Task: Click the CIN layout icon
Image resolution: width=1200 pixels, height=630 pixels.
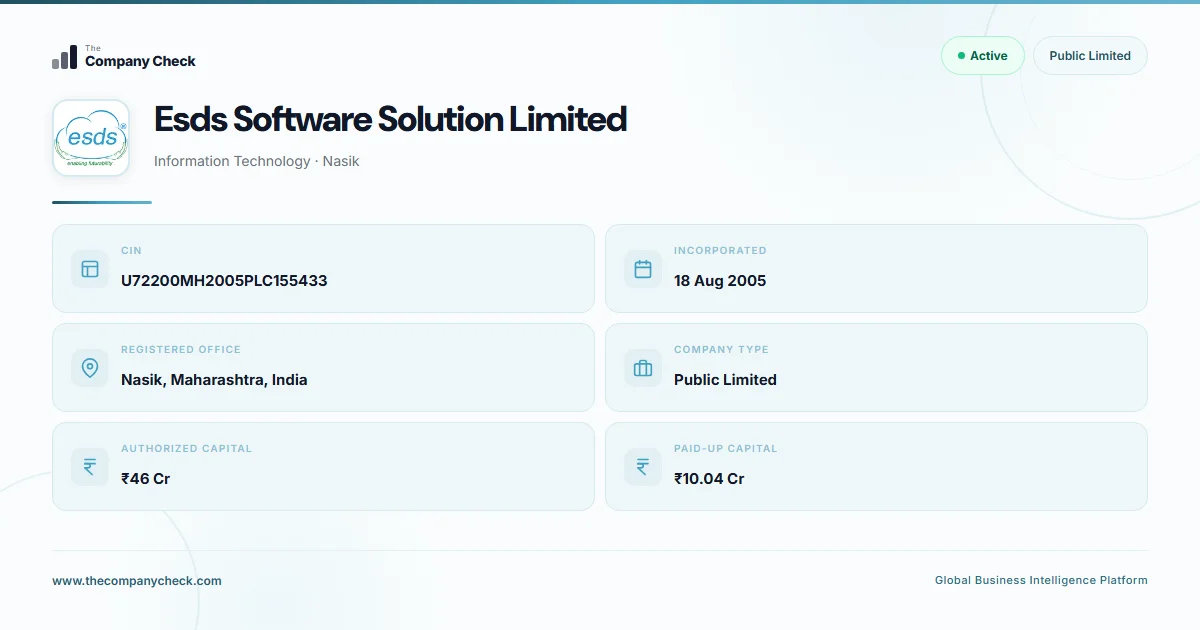Action: coord(90,268)
